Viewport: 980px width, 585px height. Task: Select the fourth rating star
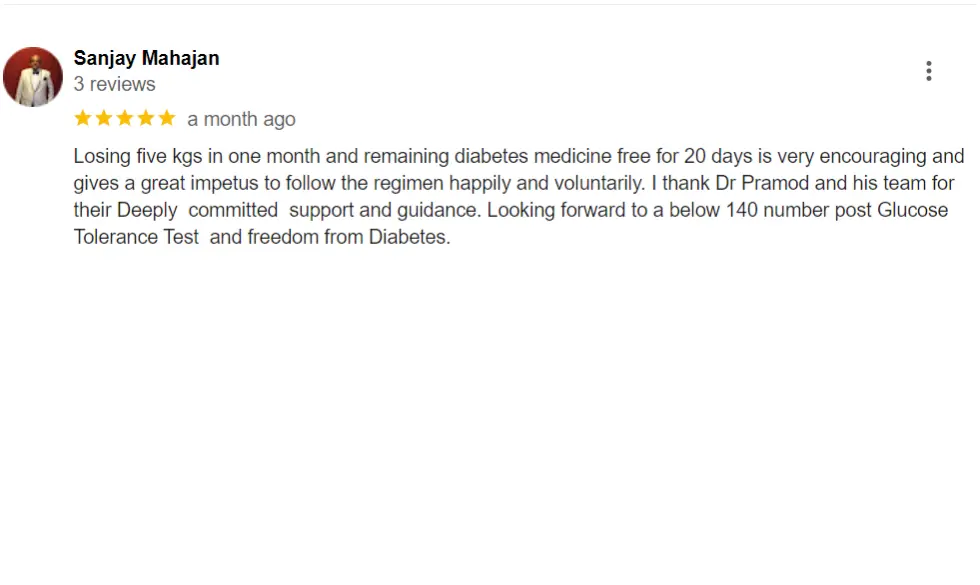[x=146, y=118]
